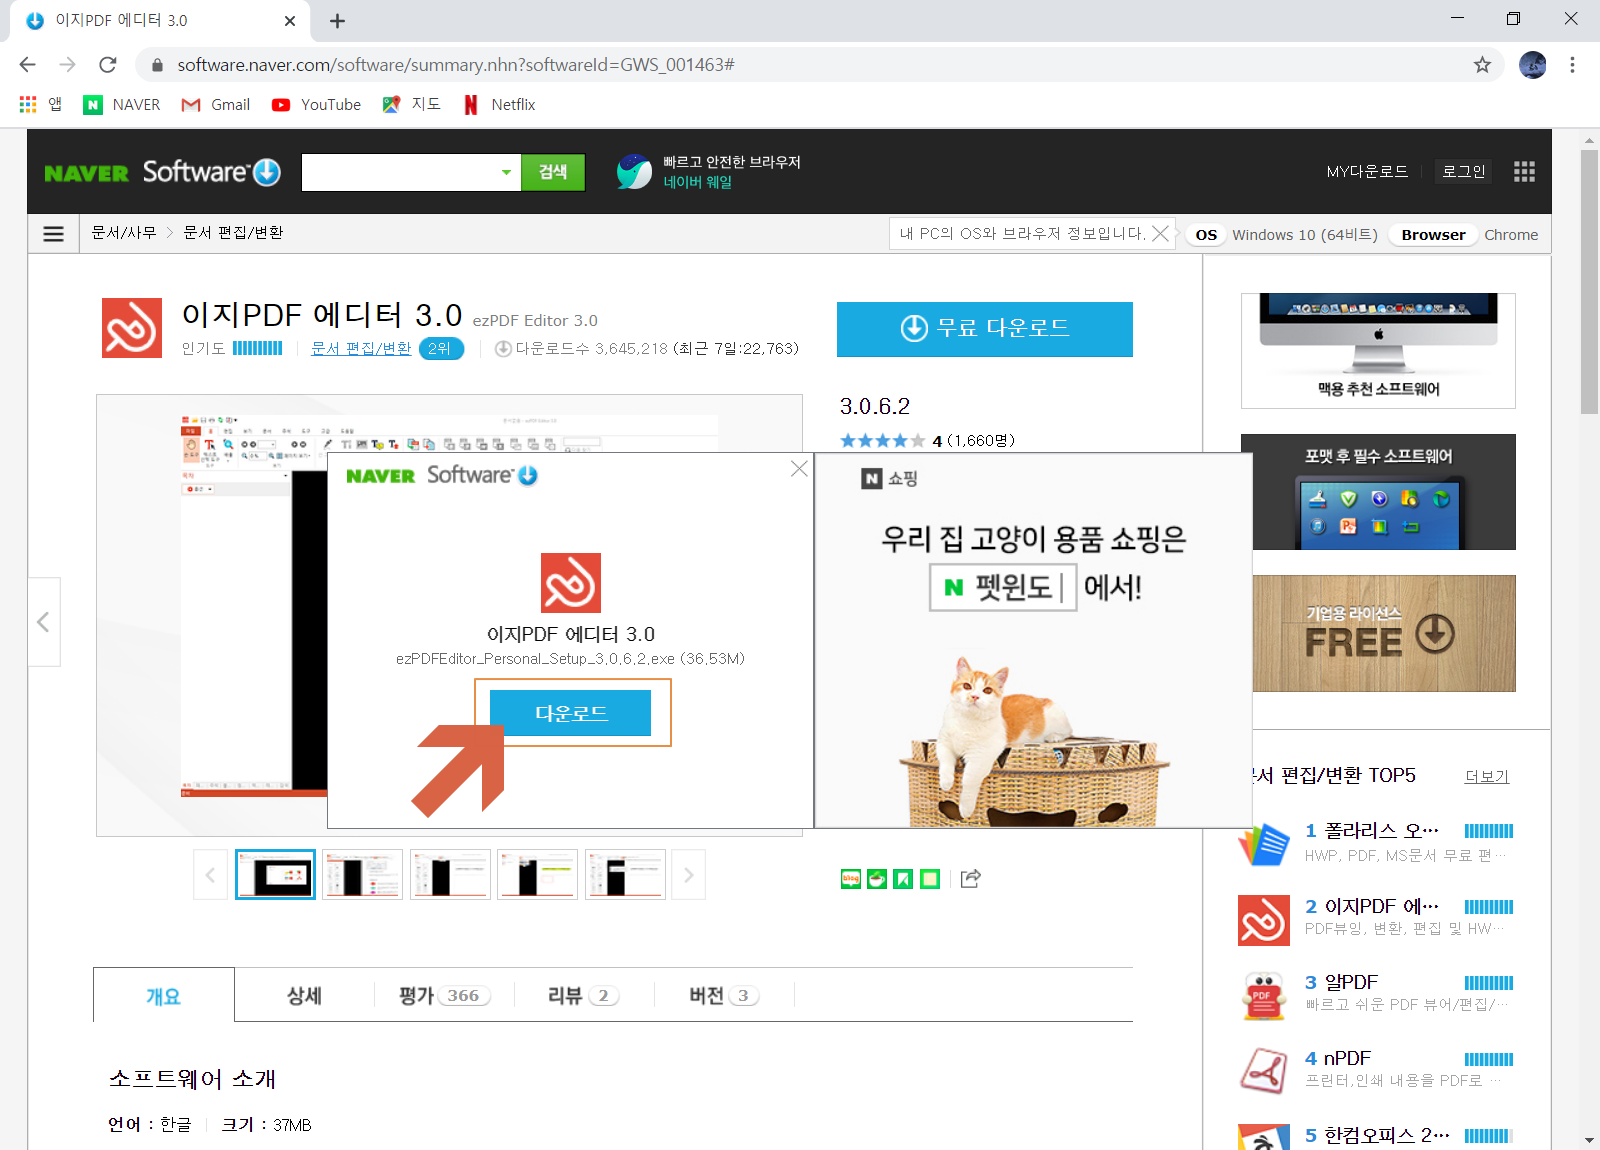This screenshot has height=1150, width=1600.
Task: Close the NAVER Software download popup
Action: 799,468
